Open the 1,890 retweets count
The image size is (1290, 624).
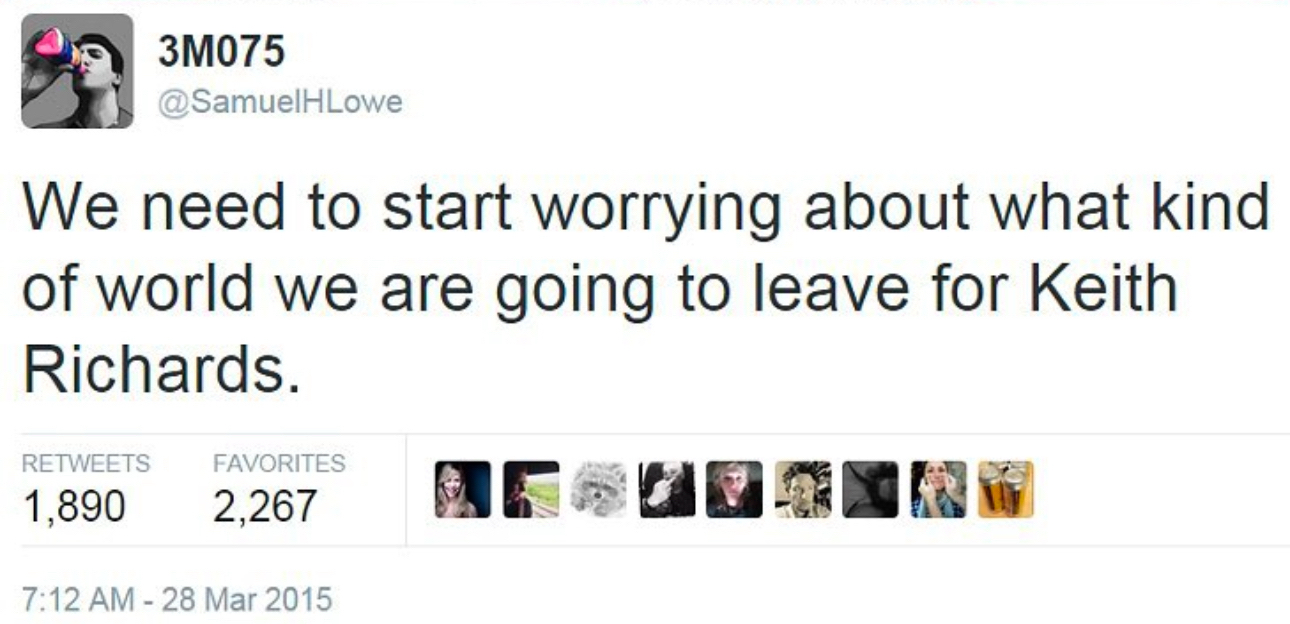[74, 504]
